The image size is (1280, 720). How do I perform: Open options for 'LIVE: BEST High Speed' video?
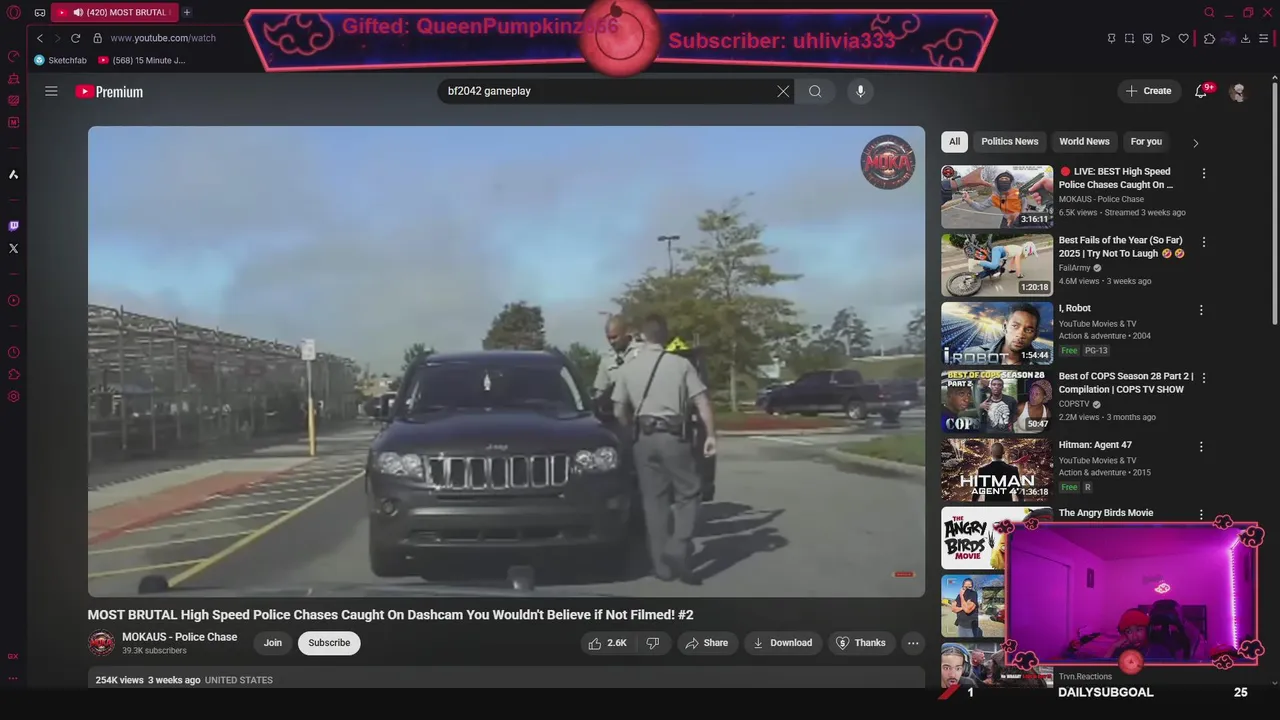click(x=1203, y=173)
